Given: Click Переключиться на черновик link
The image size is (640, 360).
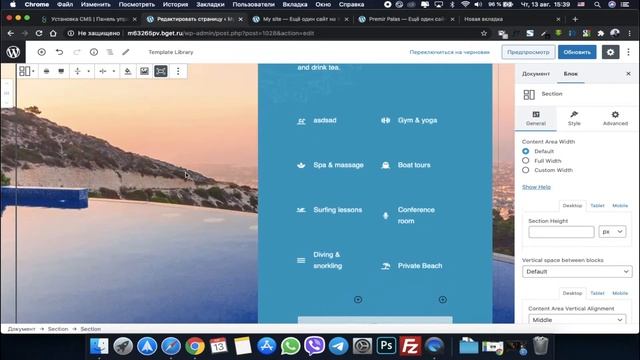Looking at the screenshot, I should [x=449, y=52].
